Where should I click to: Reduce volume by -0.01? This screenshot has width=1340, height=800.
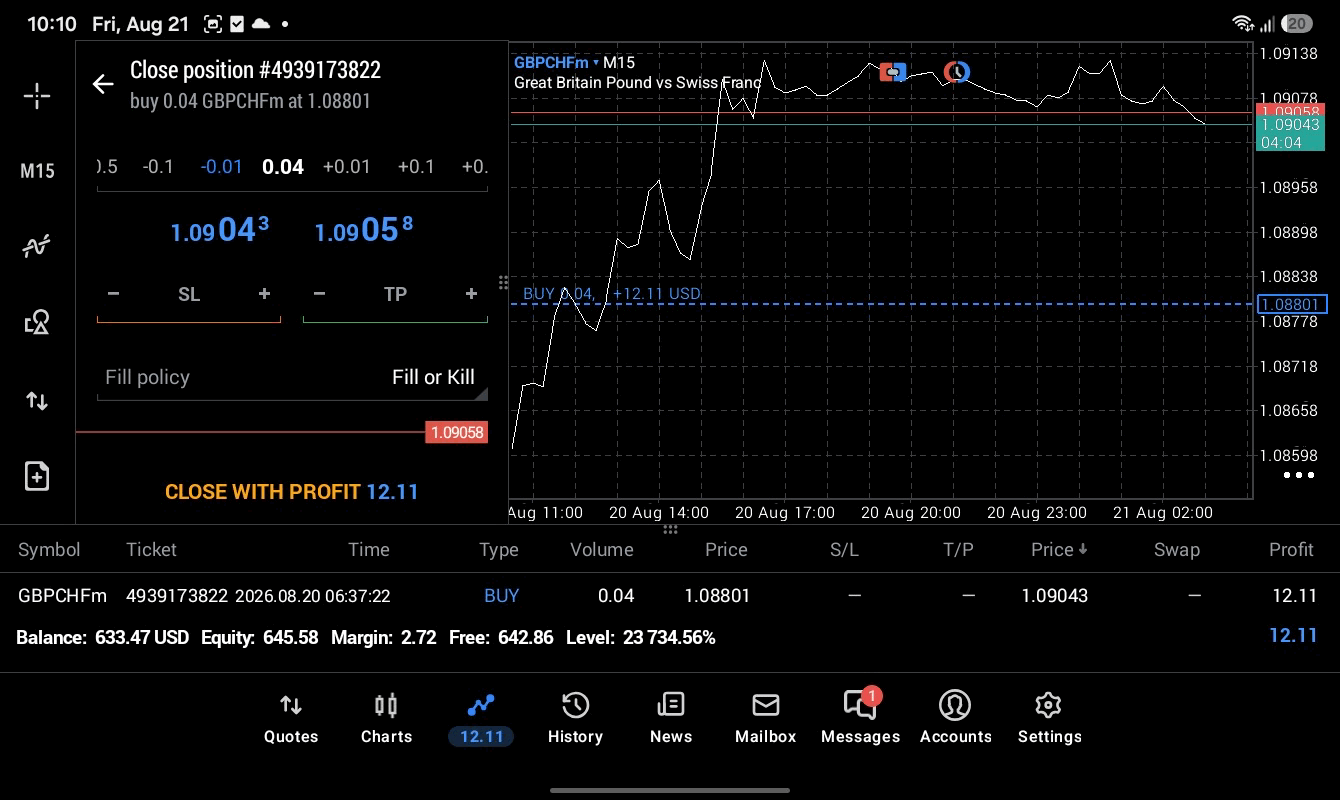[x=221, y=167]
